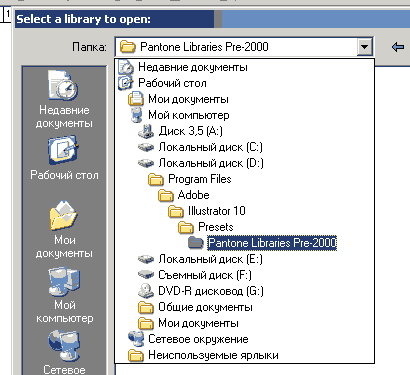410x375 pixels.
Task: Select Диск 3,5 (A:) drive
Action: click(244, 131)
